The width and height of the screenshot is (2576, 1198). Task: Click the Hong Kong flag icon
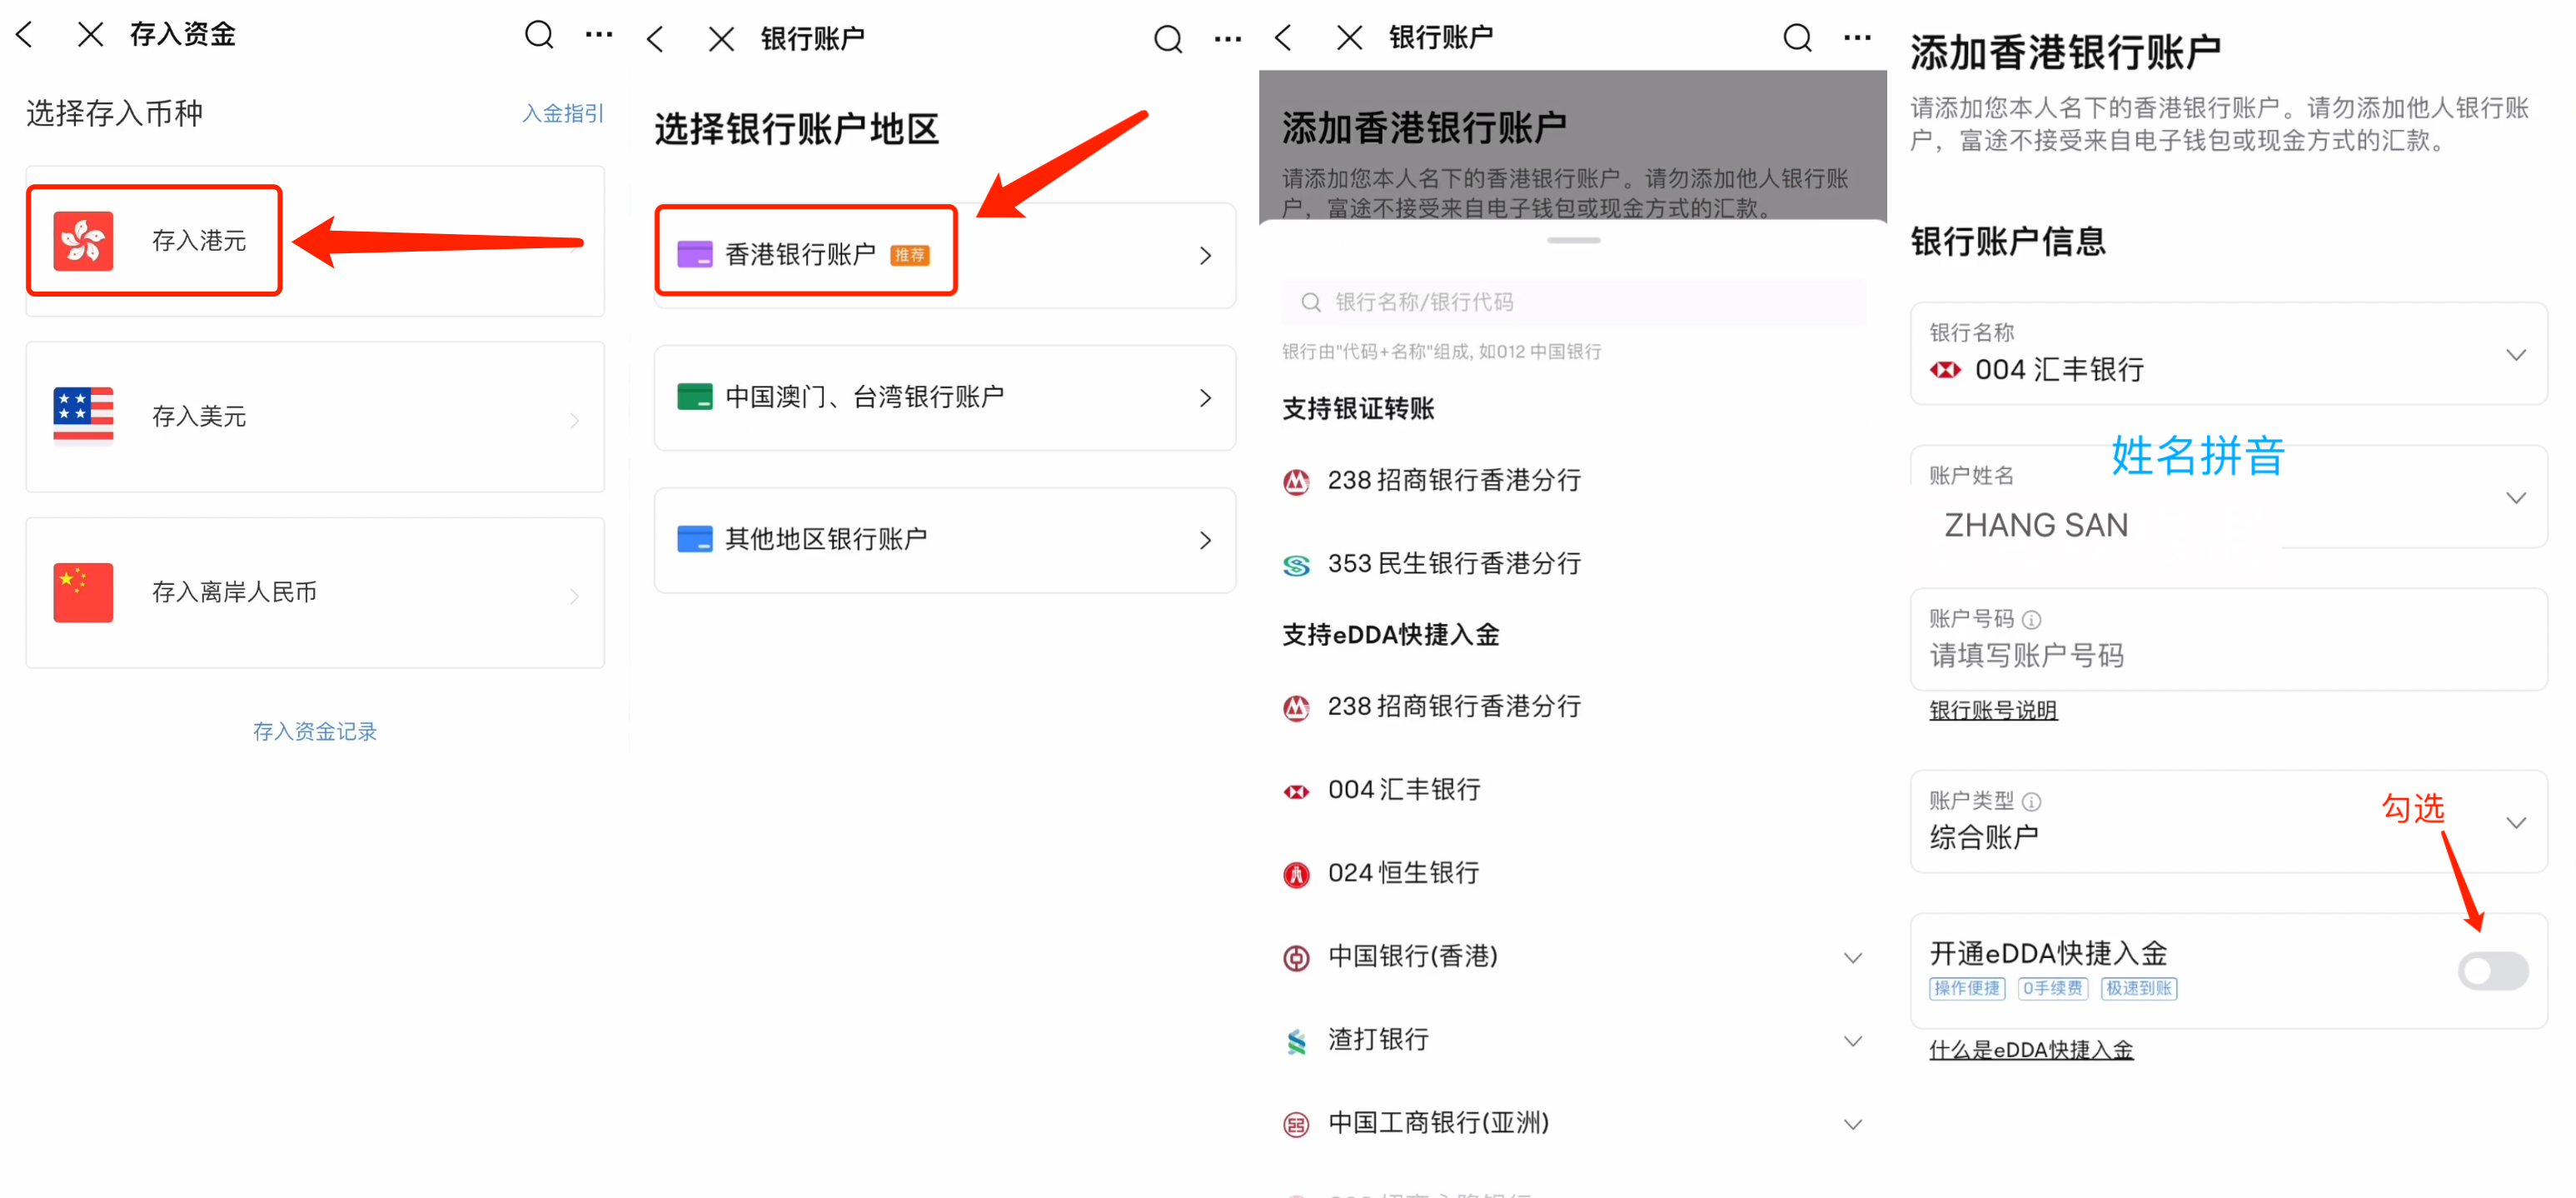pos(83,241)
